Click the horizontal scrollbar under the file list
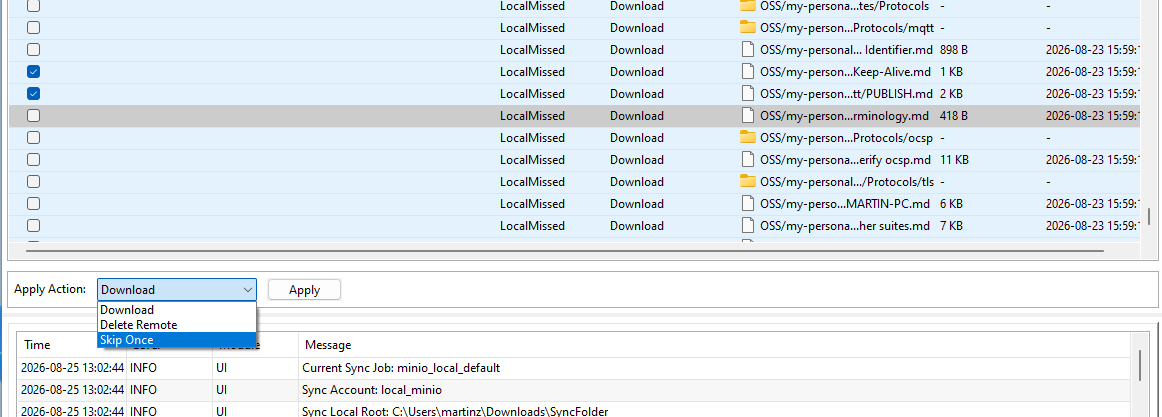The image size is (1162, 417). coord(565,252)
